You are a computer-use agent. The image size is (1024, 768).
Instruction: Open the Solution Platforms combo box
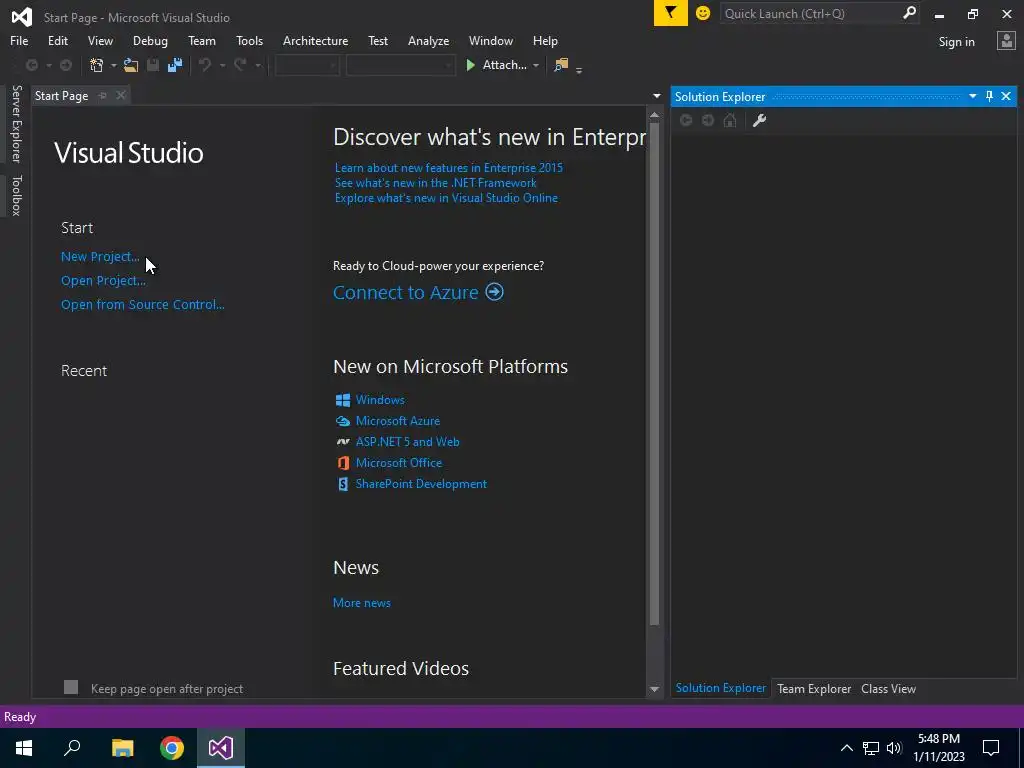coord(400,65)
